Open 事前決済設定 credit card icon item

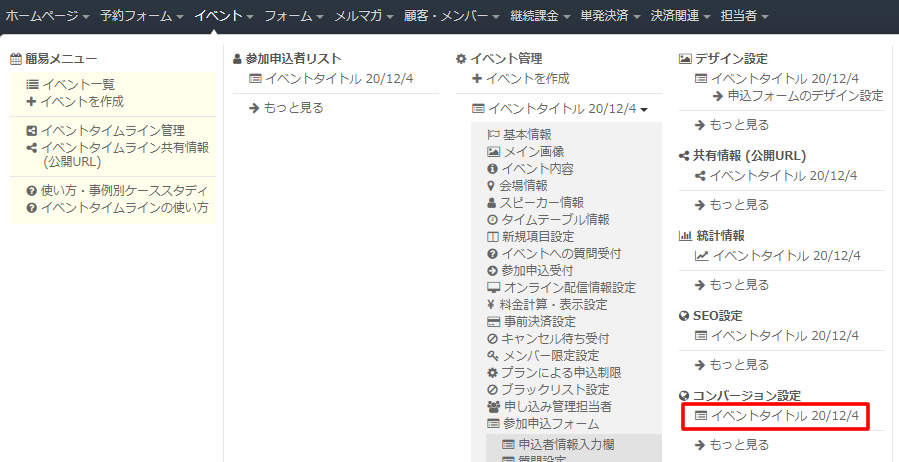pos(538,321)
